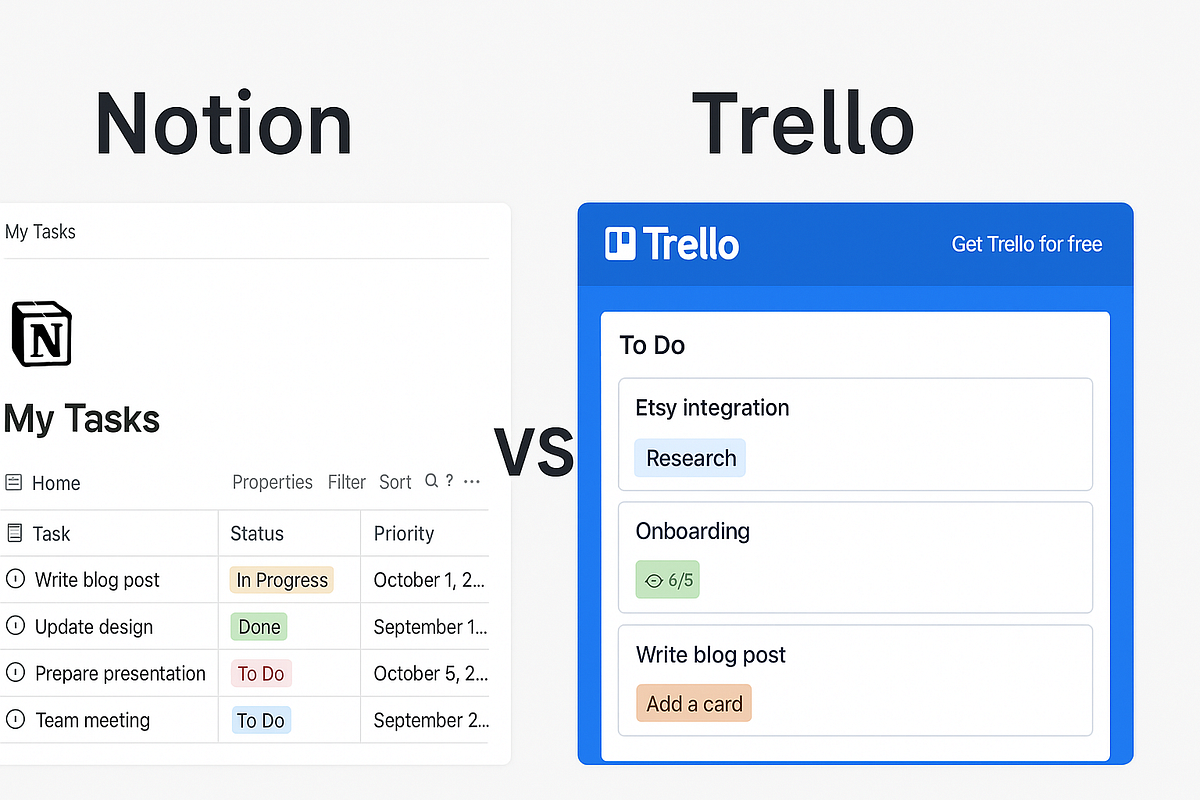Open the Properties menu
Screen dimensions: 1200x800
[272, 482]
